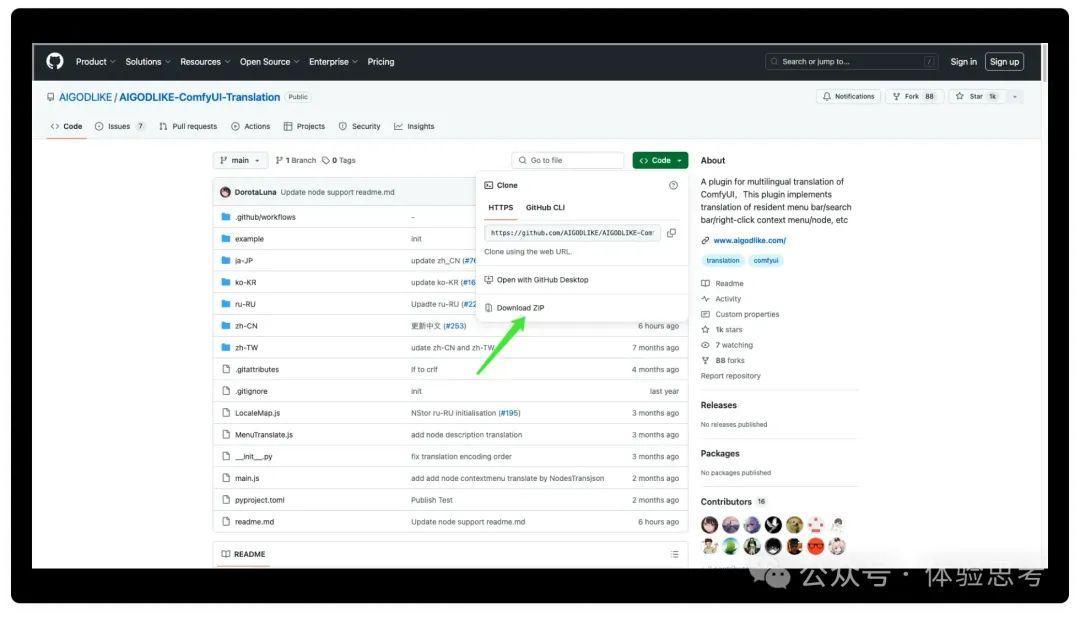Open the __init__.py file
The image size is (1080, 617).
(x=253, y=457)
